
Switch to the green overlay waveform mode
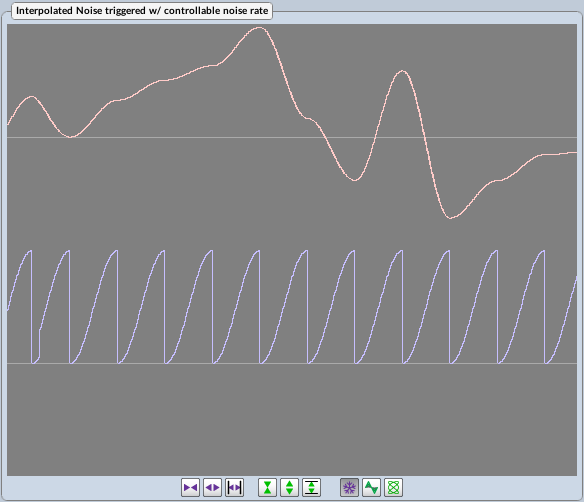pyautogui.click(x=371, y=487)
